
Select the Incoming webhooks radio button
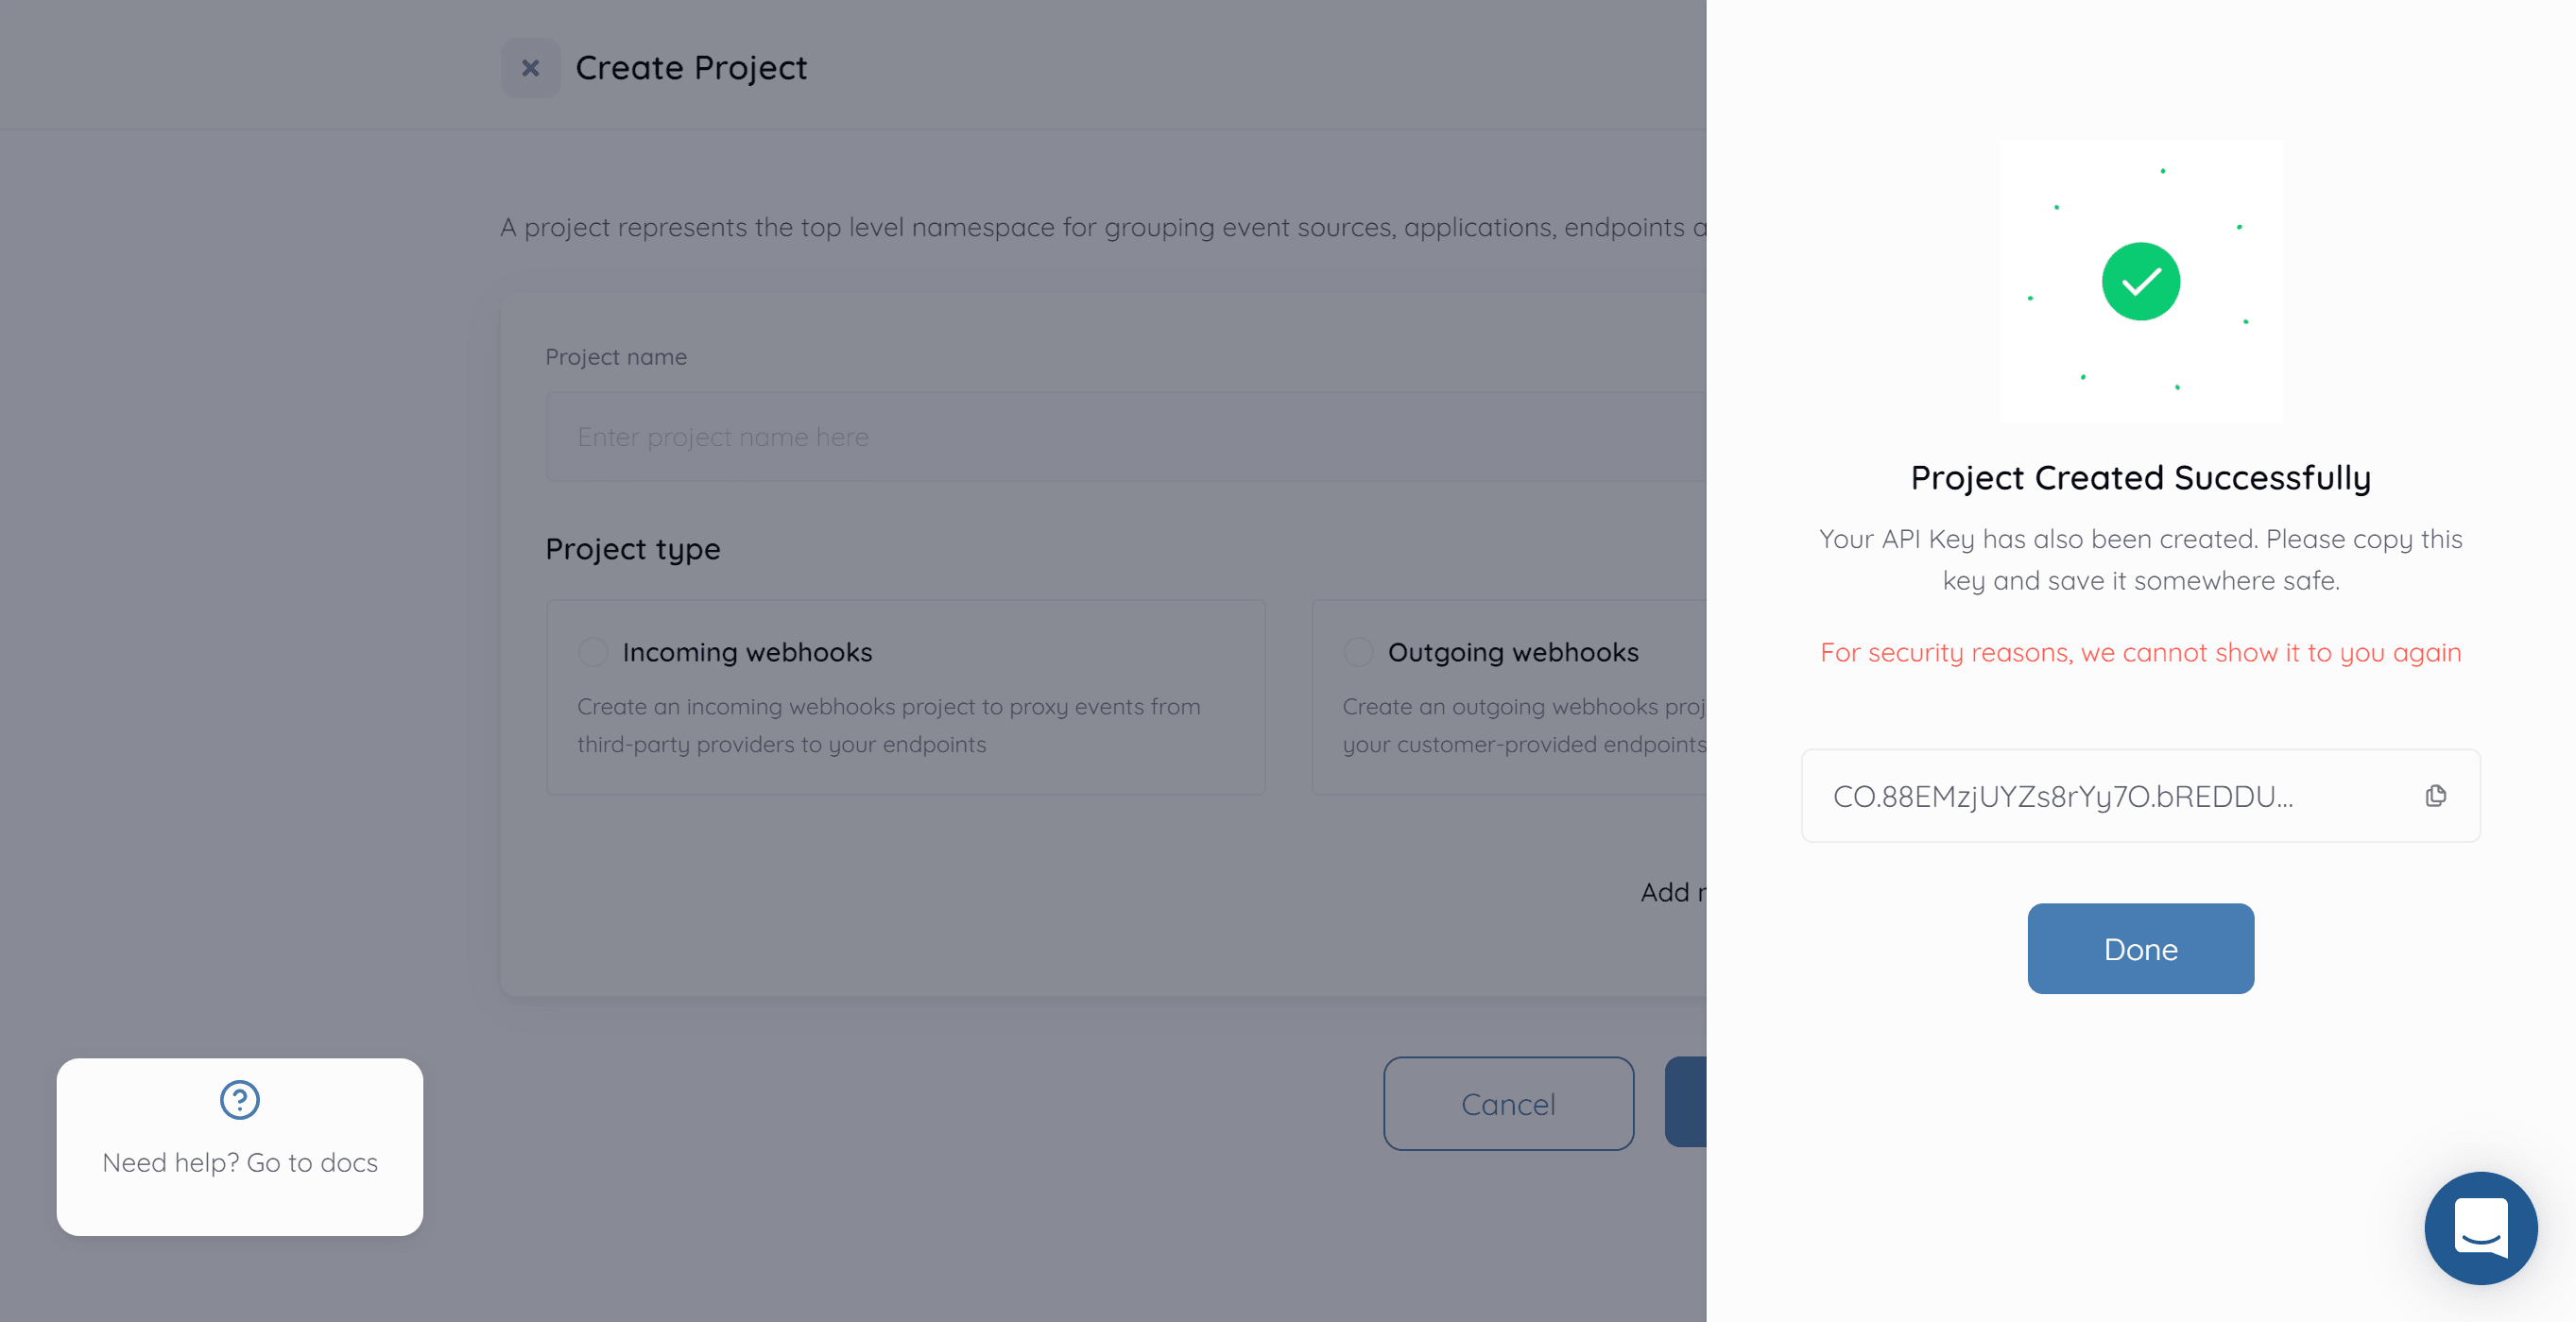(593, 651)
